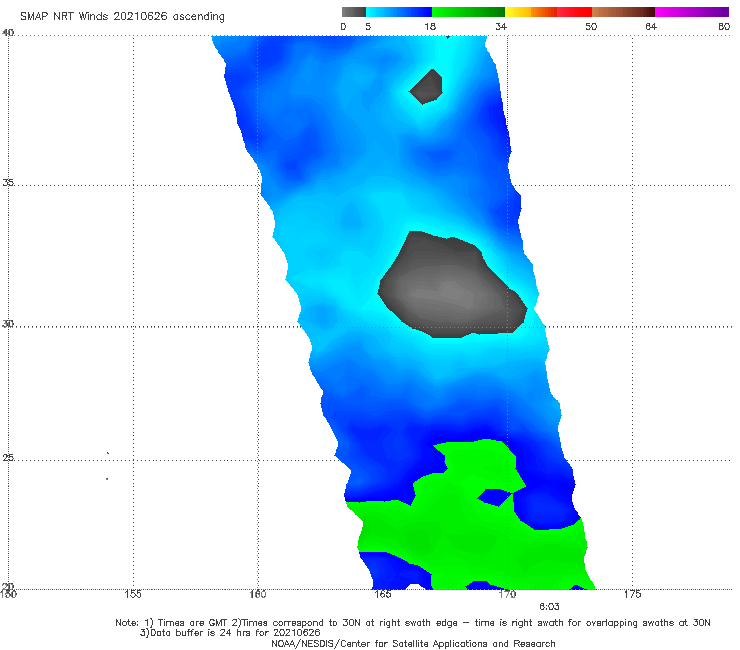Click the small blue island inside the green area
Viewport: 740px width, 650px height.
[495, 497]
